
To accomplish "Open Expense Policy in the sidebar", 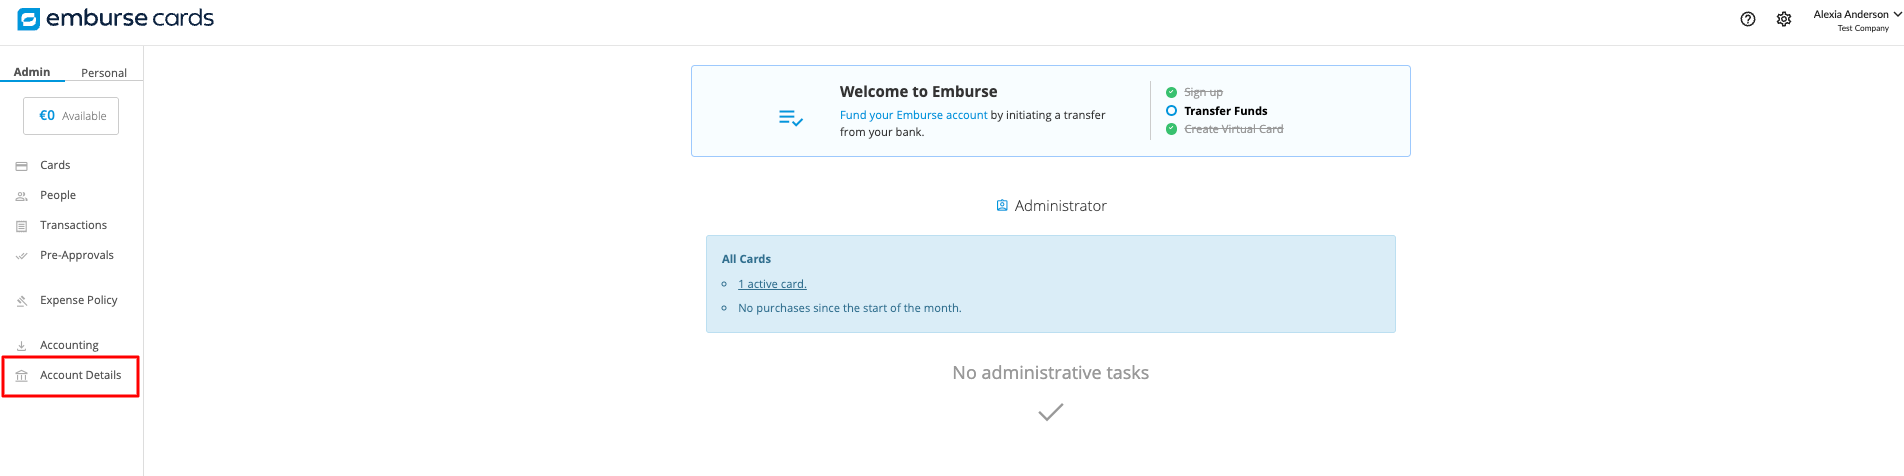I will pyautogui.click(x=79, y=300).
